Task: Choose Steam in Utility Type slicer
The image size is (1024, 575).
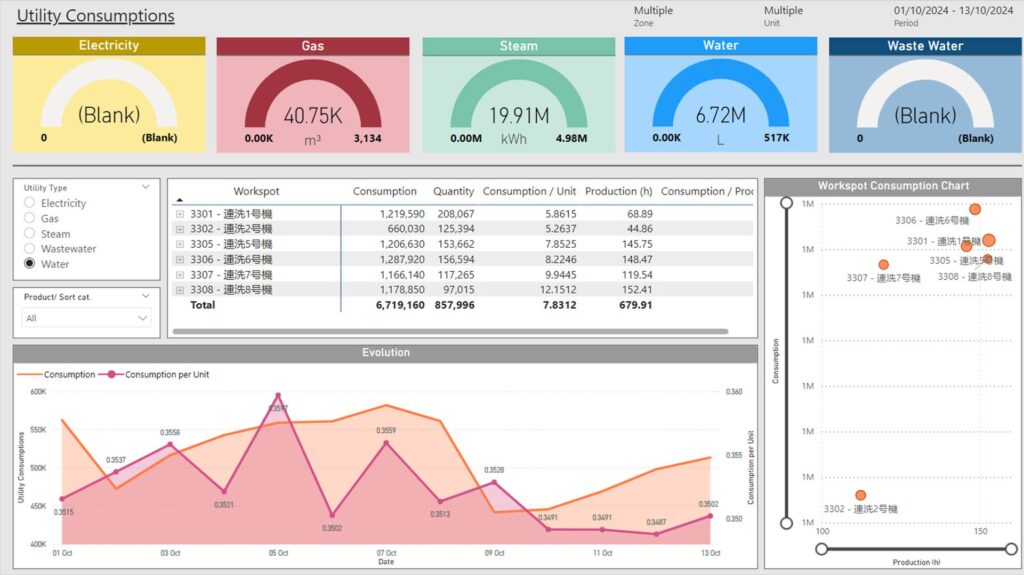Action: point(30,234)
